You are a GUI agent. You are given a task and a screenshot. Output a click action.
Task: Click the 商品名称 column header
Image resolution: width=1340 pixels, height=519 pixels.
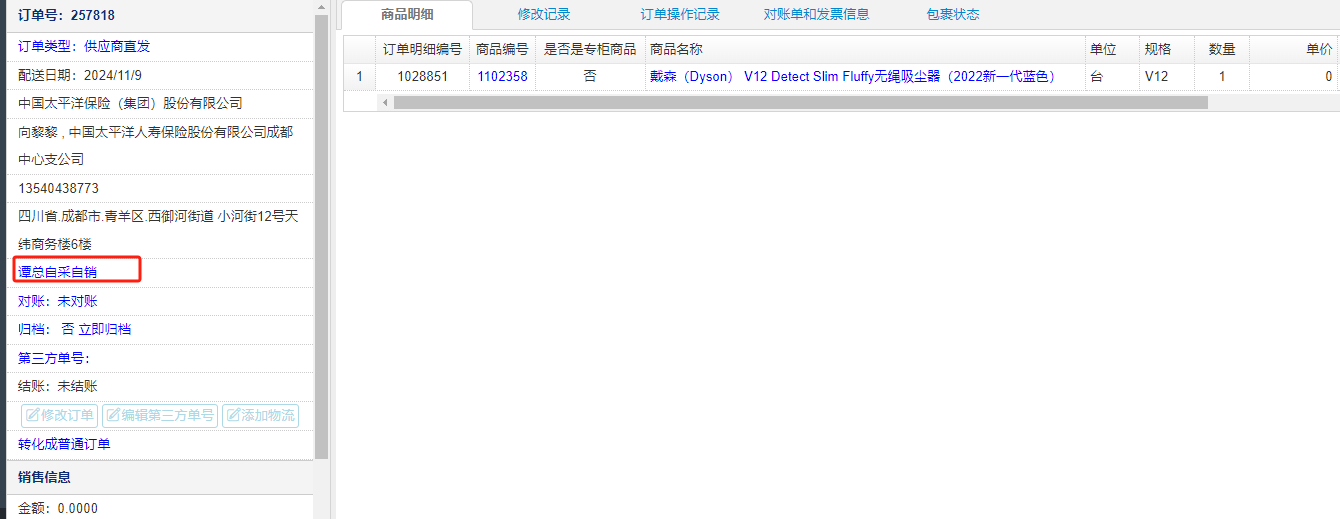865,49
